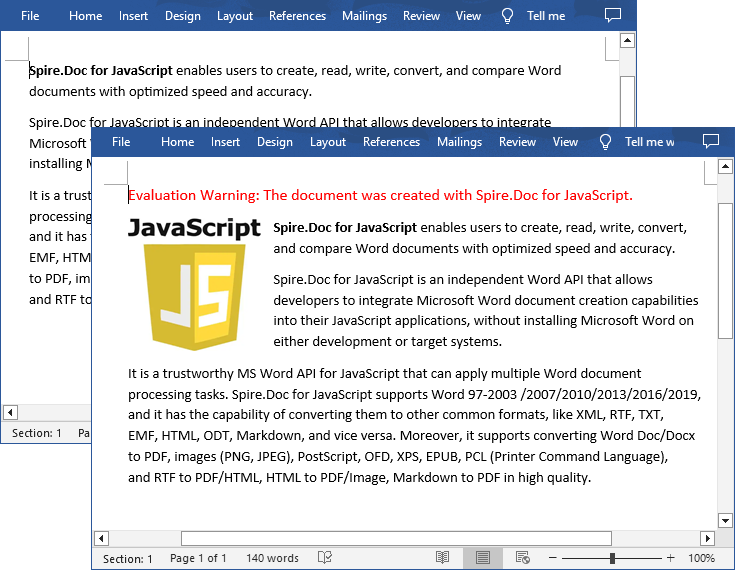Click the Tell me lightbulb in front window
This screenshot has width=735, height=570.
(605, 142)
